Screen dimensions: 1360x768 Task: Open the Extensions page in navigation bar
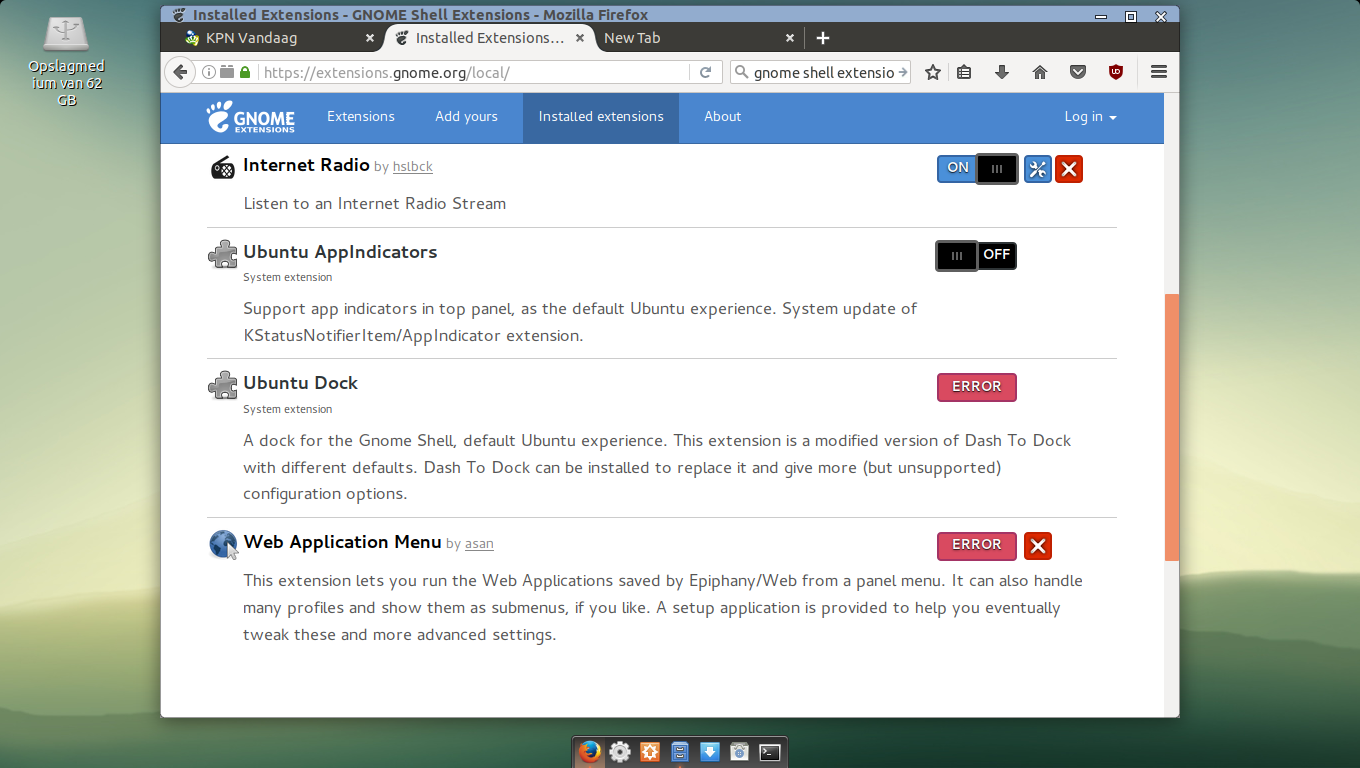pos(361,117)
